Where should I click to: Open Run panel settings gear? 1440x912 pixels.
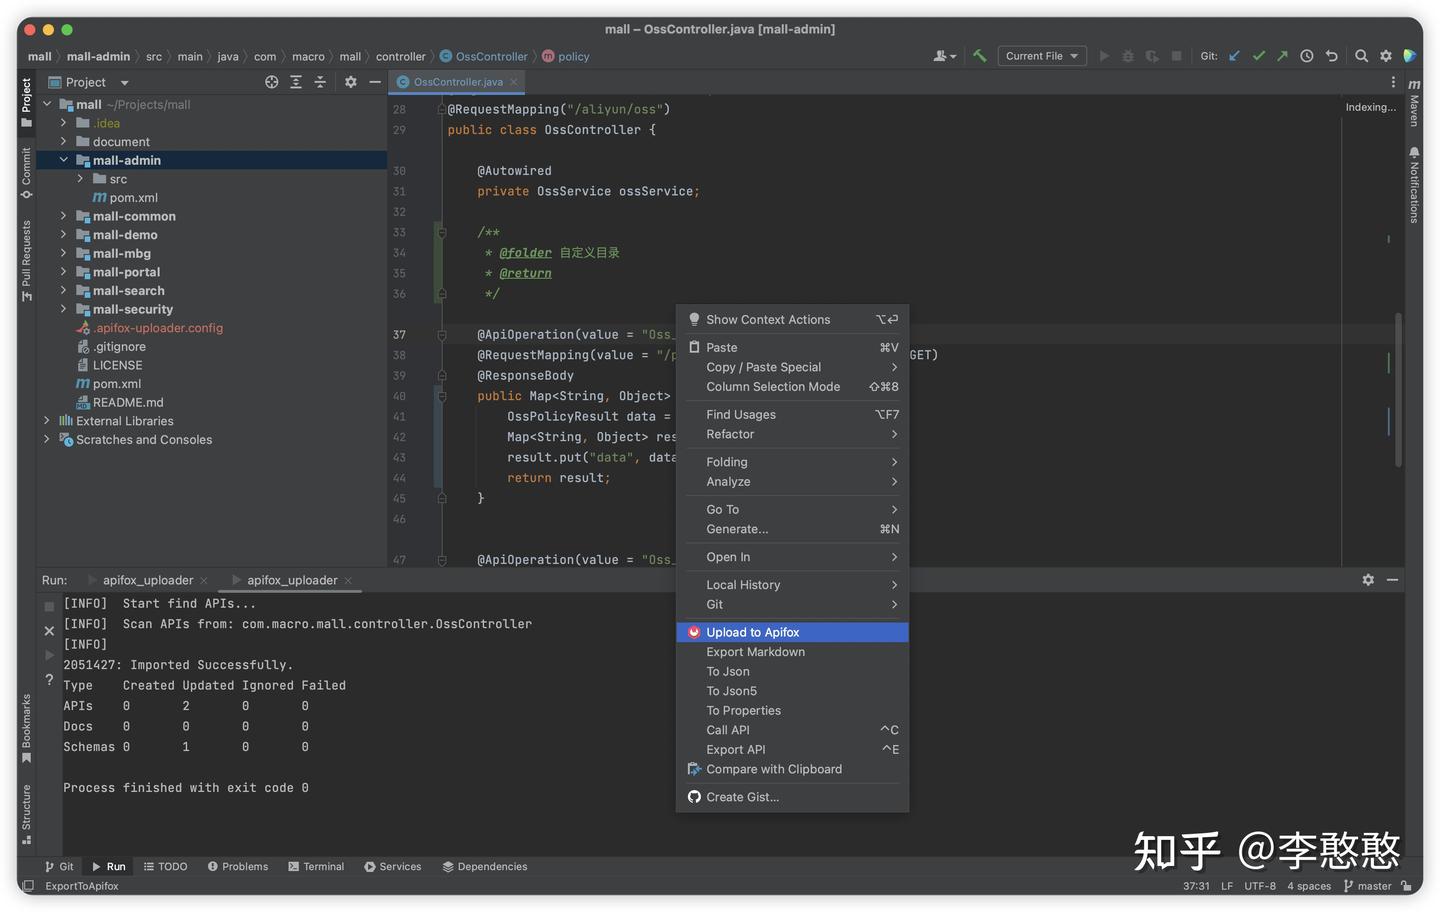pyautogui.click(x=1368, y=580)
